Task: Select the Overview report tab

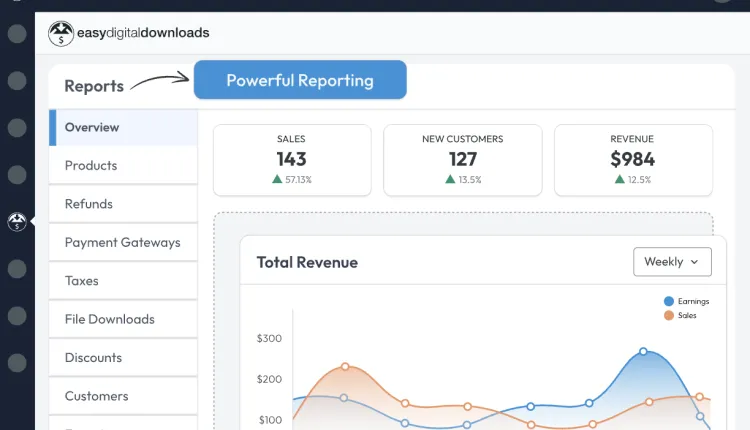Action: coord(123,127)
